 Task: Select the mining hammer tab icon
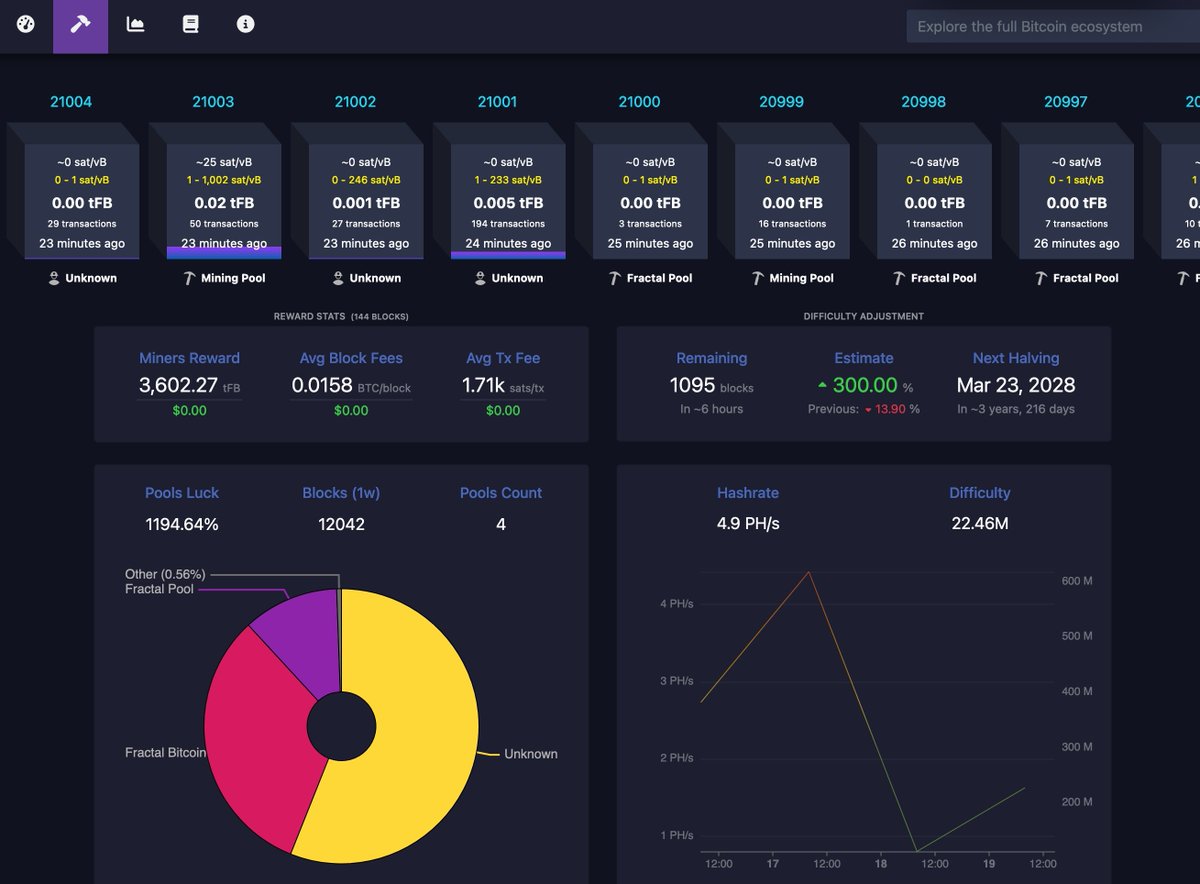point(80,24)
